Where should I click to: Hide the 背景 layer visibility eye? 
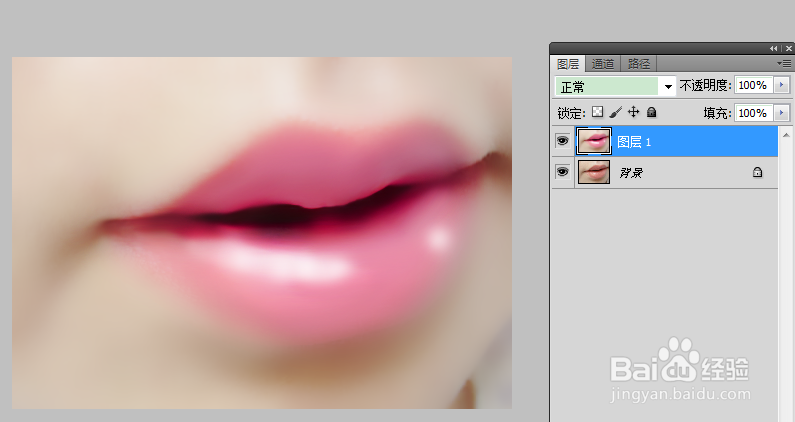[562, 172]
